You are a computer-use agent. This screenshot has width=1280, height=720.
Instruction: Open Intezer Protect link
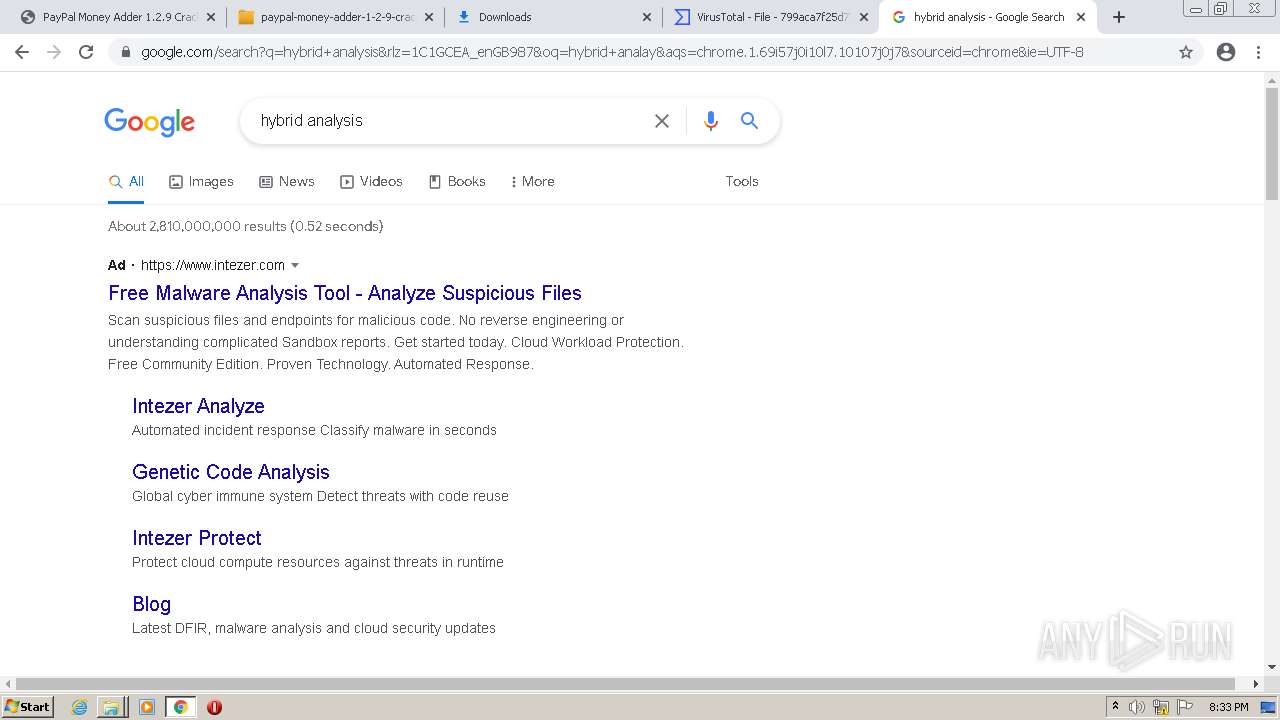tap(197, 538)
